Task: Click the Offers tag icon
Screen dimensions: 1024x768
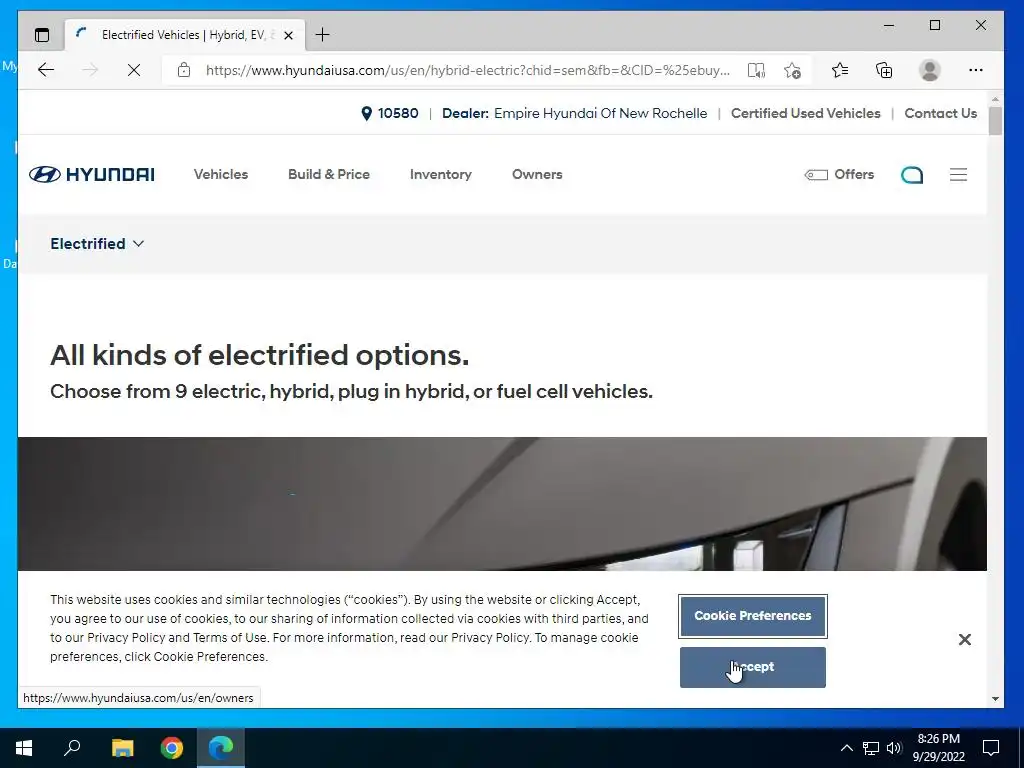Action: tap(816, 174)
